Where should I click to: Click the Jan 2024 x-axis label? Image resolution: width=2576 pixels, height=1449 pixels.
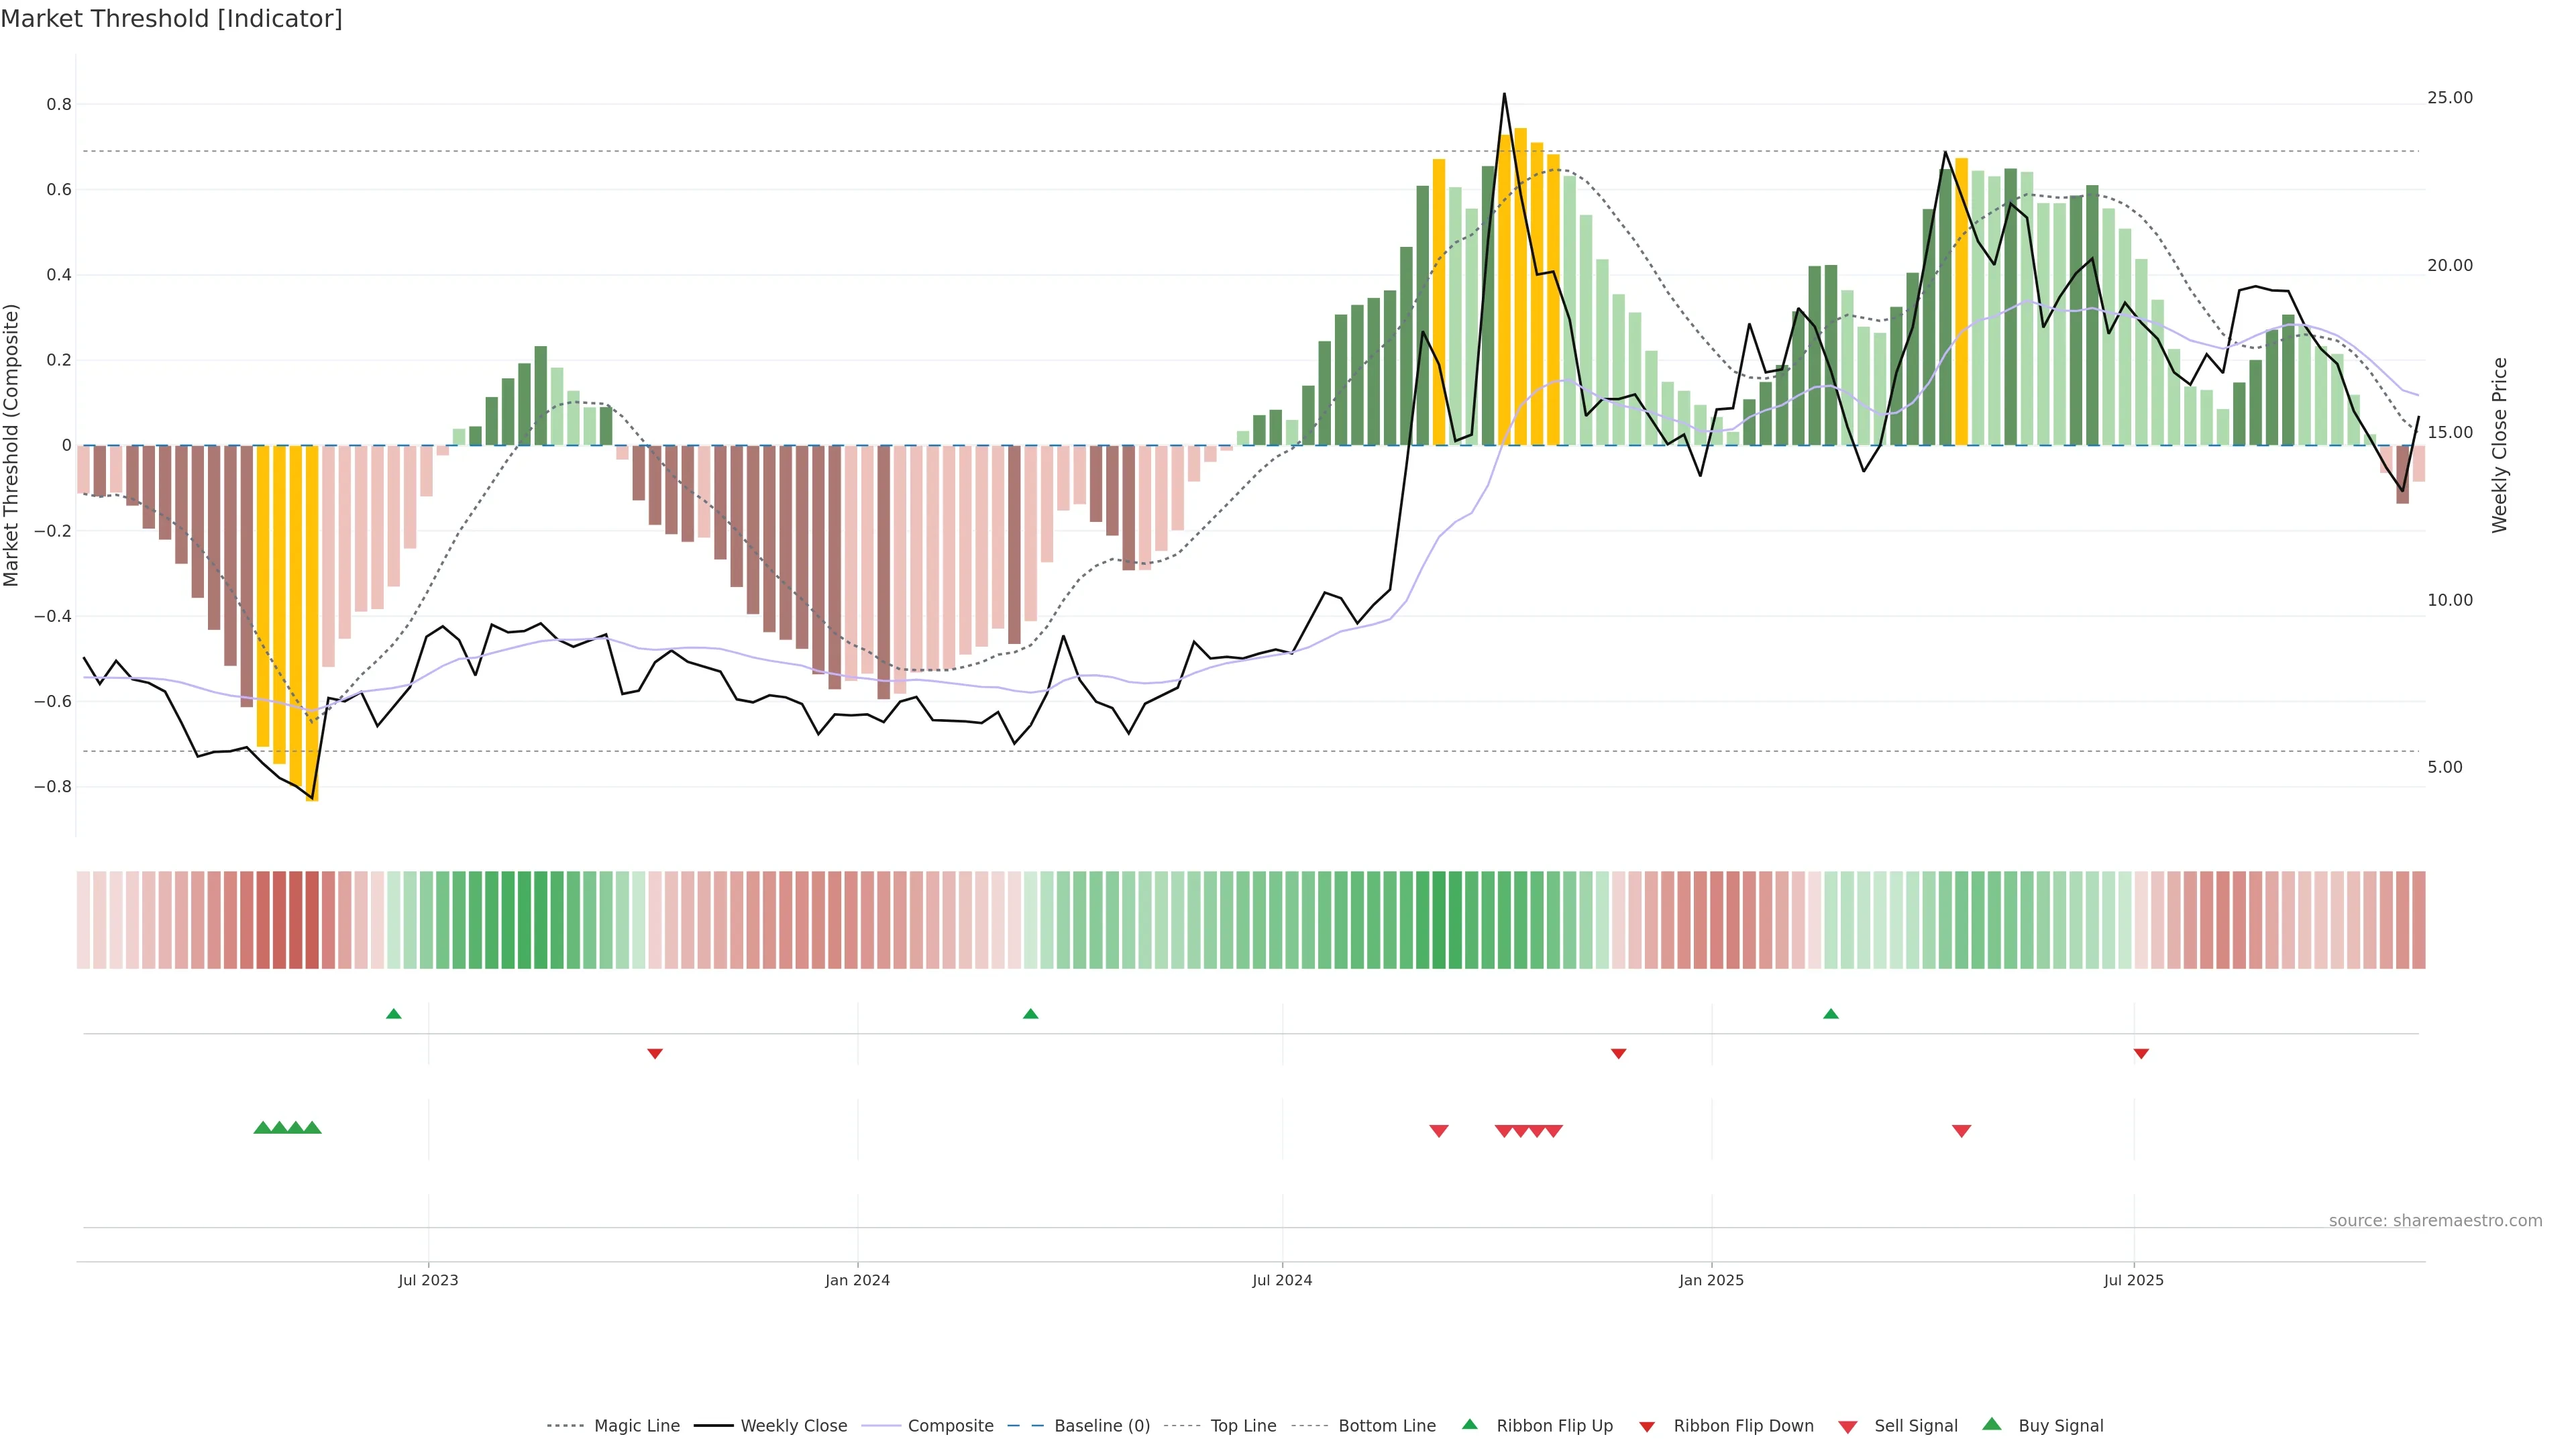[857, 1280]
